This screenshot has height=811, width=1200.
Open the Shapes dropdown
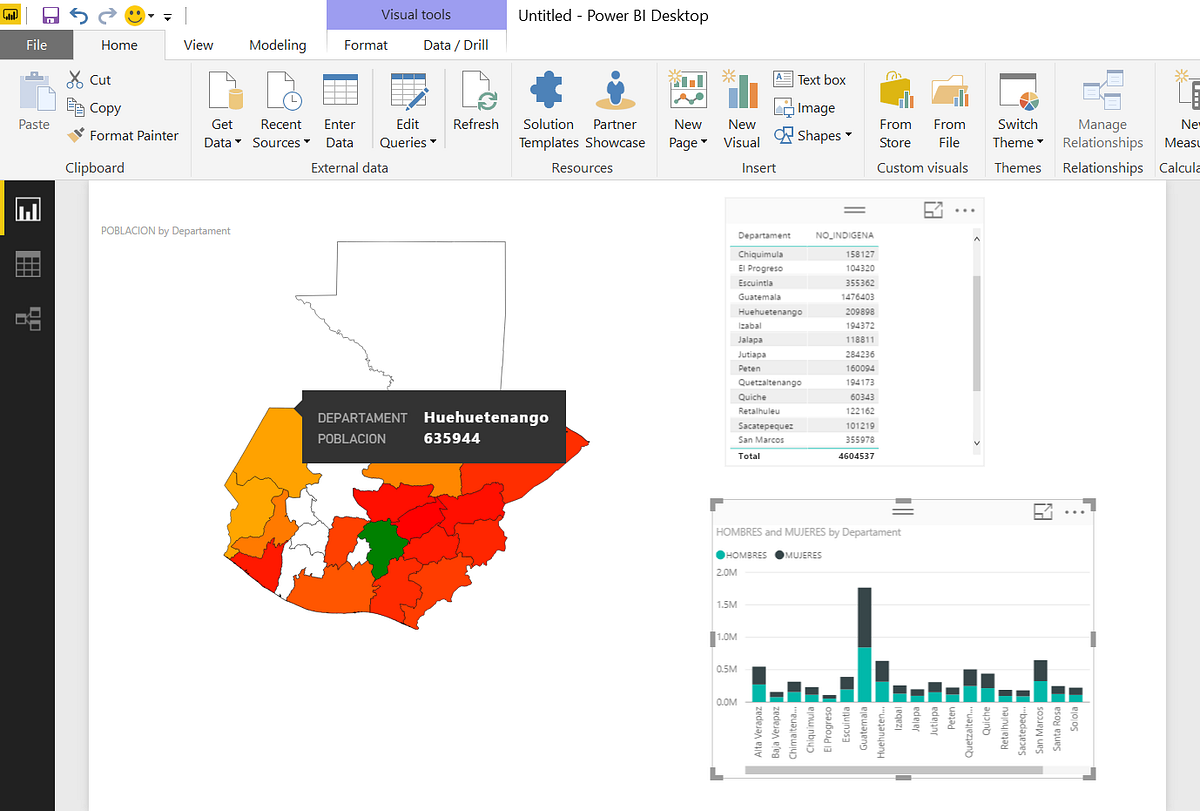click(x=814, y=135)
